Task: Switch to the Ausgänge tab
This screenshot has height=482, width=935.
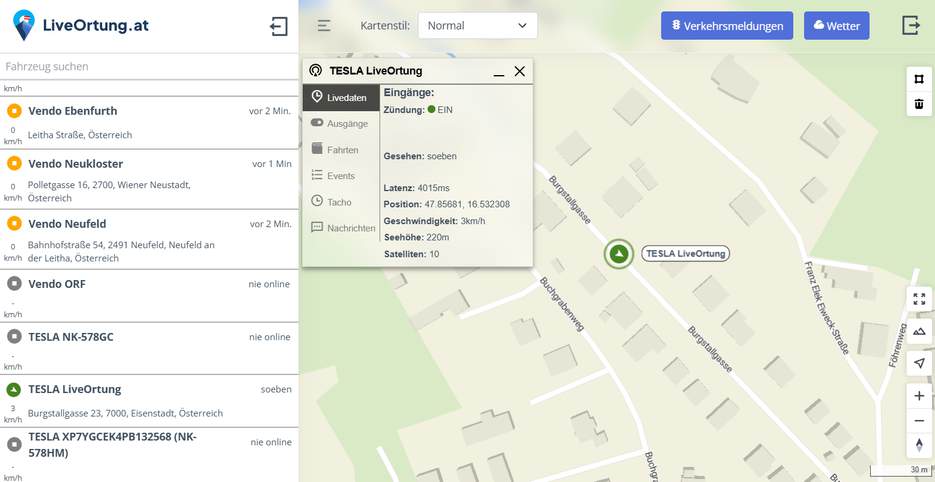Action: (341, 123)
